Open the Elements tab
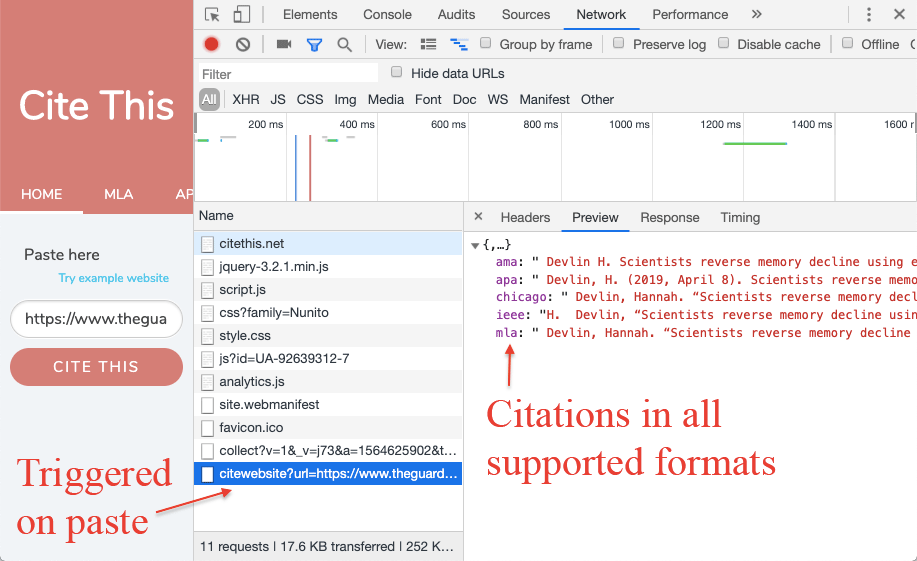 pyautogui.click(x=310, y=15)
